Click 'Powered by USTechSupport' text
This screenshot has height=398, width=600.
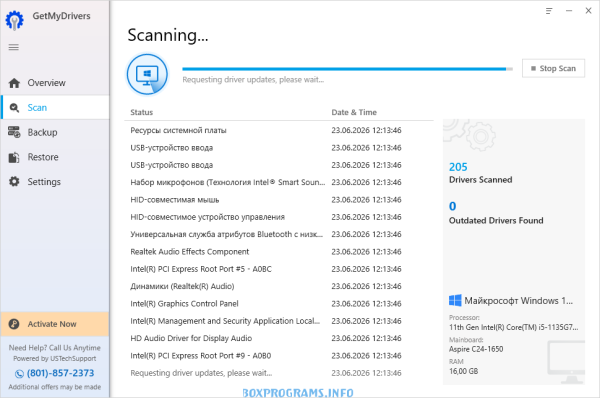55,359
